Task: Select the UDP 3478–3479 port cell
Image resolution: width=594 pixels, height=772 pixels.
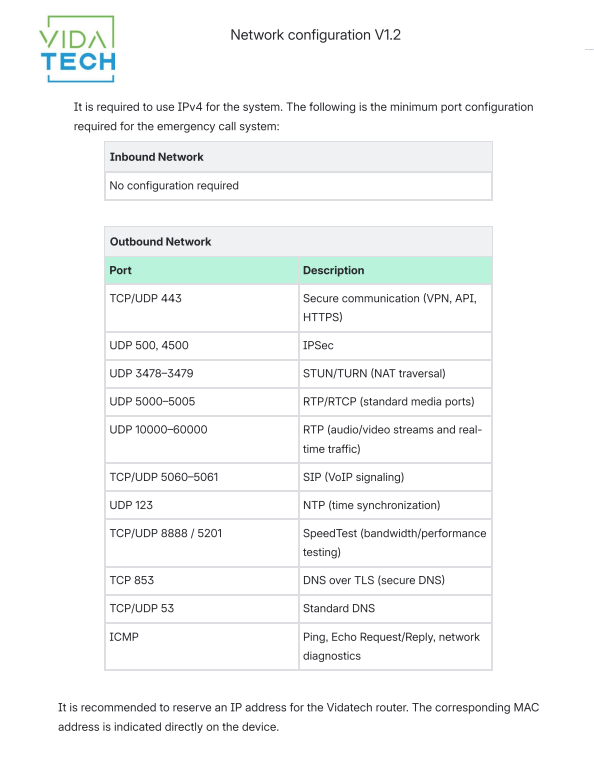Action: point(201,374)
